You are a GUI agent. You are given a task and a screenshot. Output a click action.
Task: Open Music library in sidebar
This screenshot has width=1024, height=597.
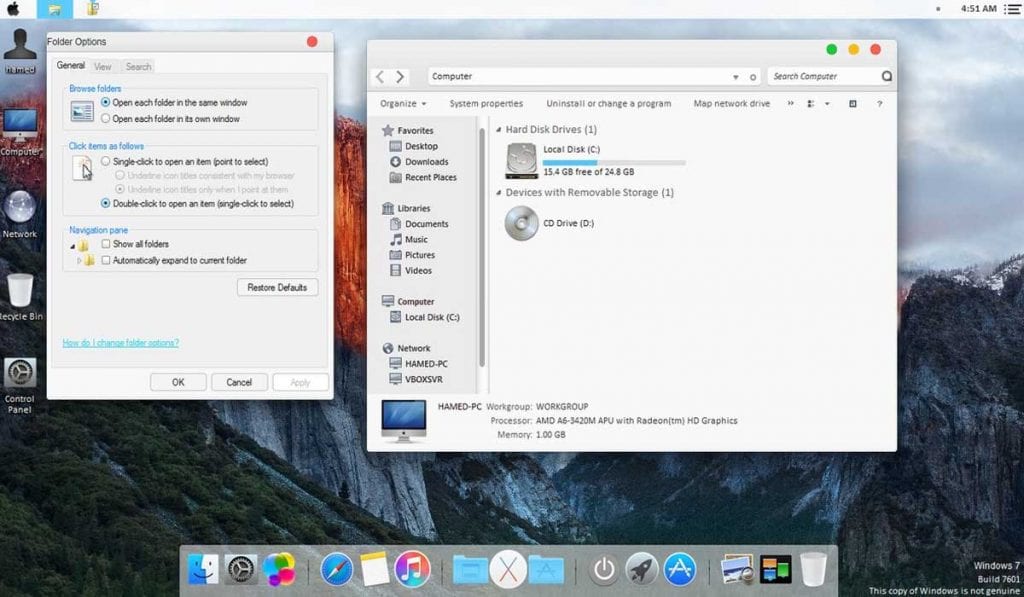(x=408, y=240)
